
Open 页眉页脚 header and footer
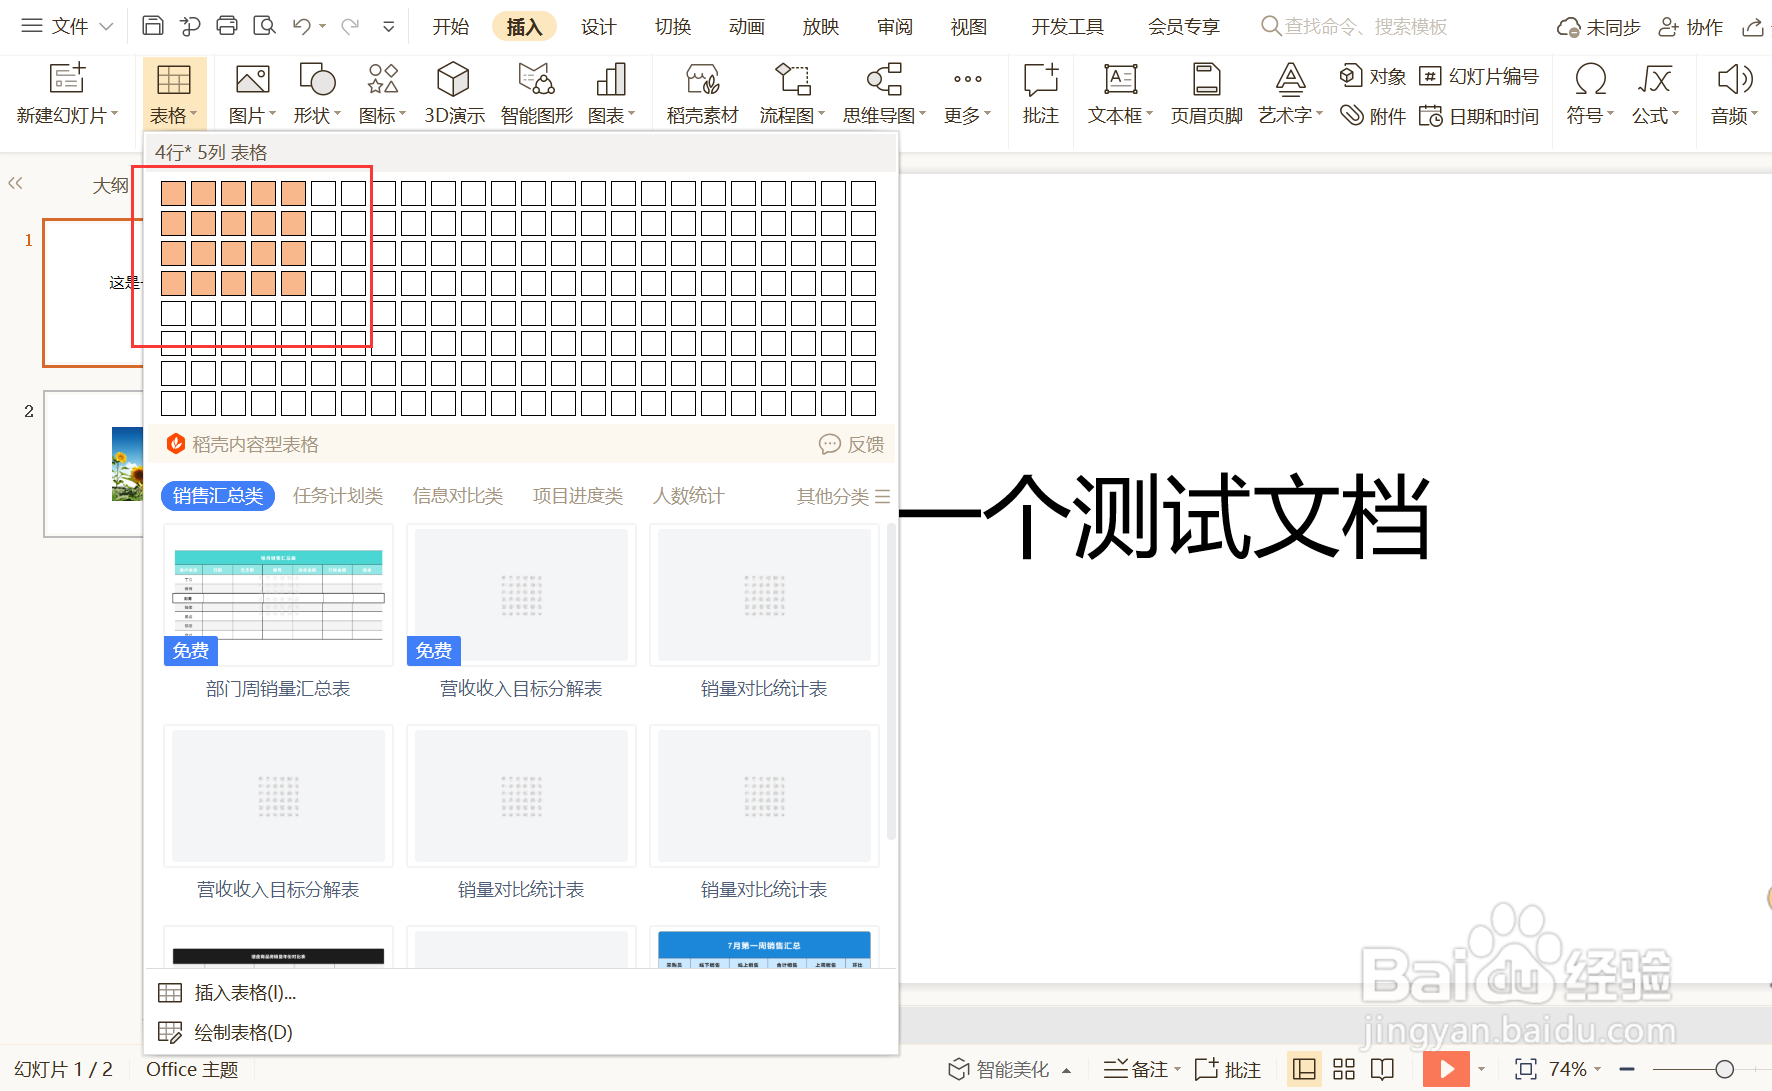[x=1206, y=94]
